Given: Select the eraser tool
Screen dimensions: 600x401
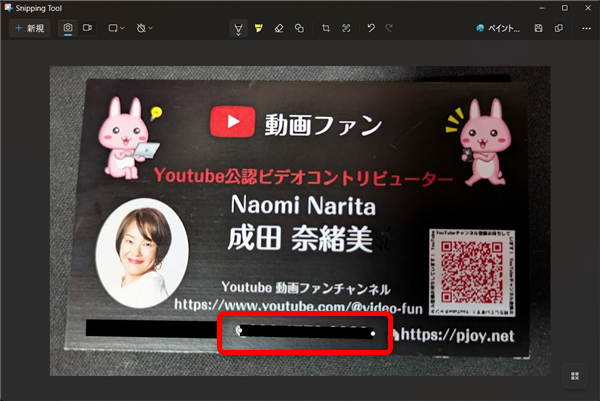Looking at the screenshot, I should (x=279, y=28).
